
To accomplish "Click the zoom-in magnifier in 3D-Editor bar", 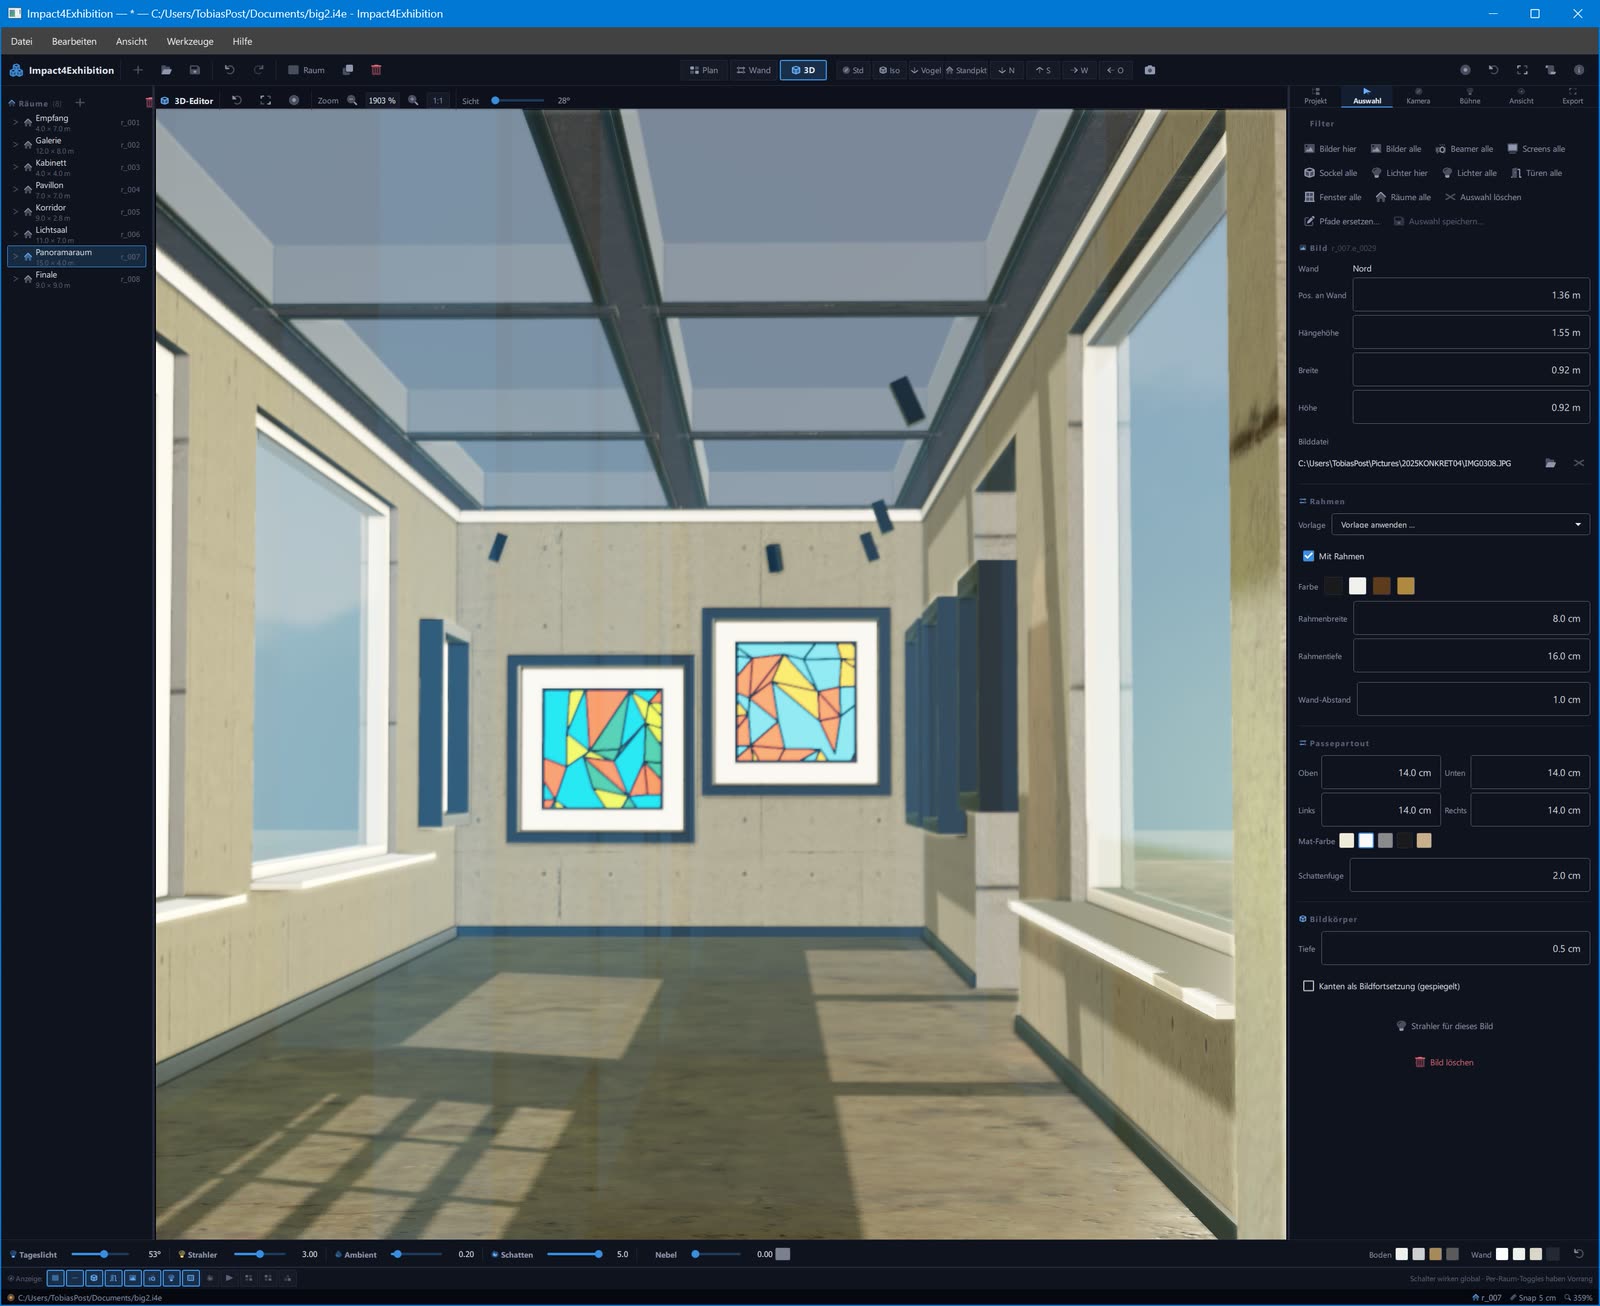I will coord(413,100).
